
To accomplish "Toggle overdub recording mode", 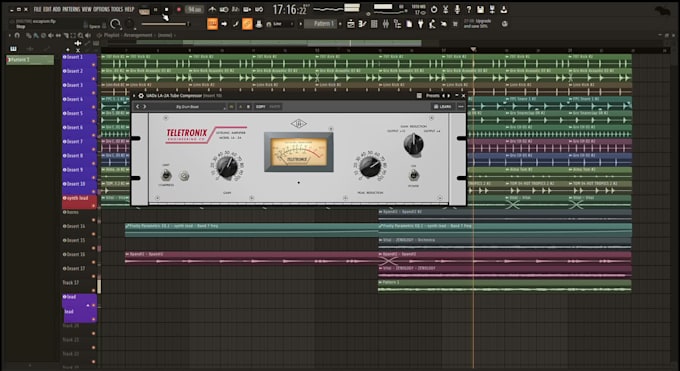I will pyautogui.click(x=247, y=10).
